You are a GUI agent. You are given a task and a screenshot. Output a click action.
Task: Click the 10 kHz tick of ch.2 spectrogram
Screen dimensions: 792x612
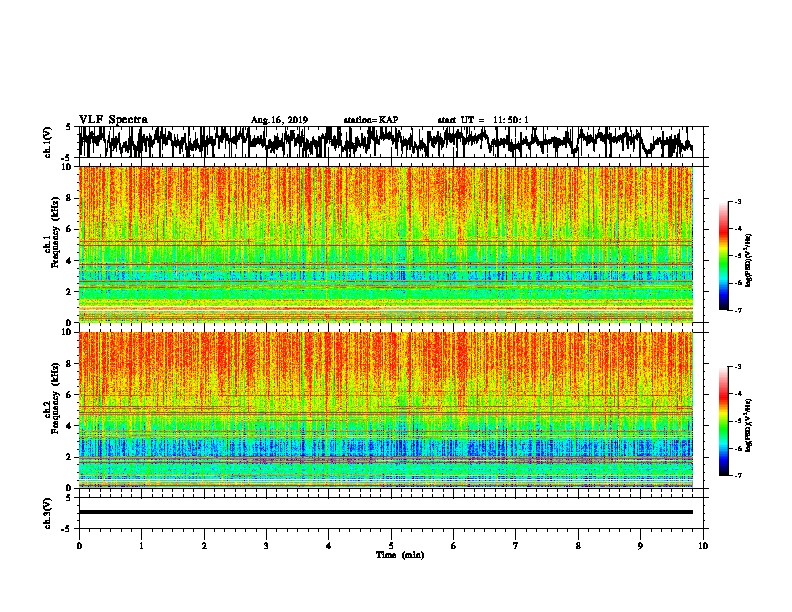(67, 332)
